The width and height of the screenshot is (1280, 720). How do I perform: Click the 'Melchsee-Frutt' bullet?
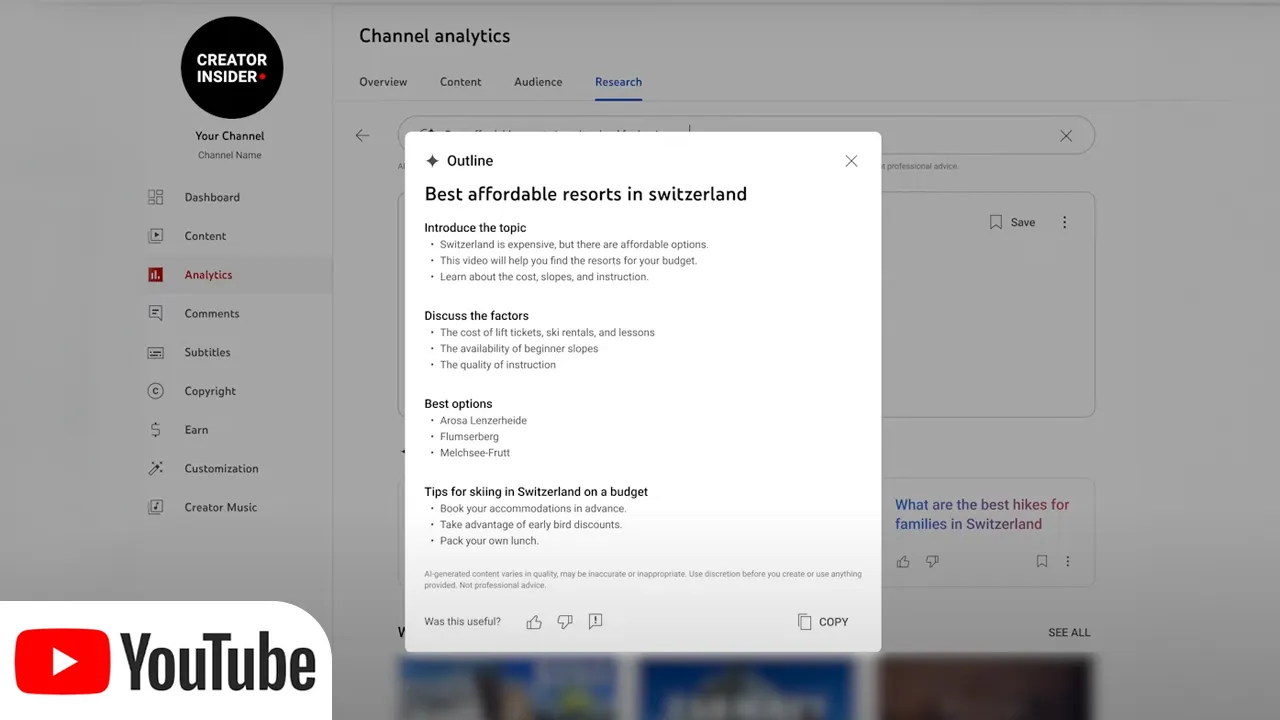(475, 453)
